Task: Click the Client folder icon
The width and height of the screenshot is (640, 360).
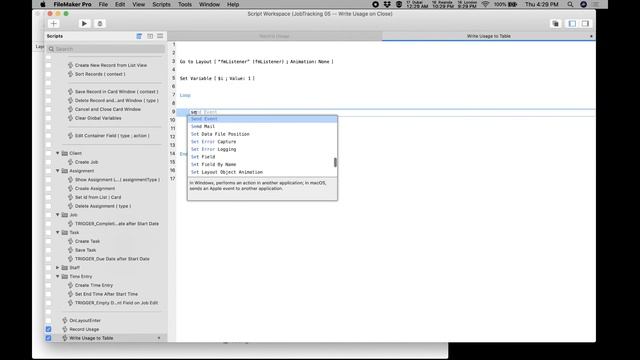Action: pyautogui.click(x=64, y=153)
